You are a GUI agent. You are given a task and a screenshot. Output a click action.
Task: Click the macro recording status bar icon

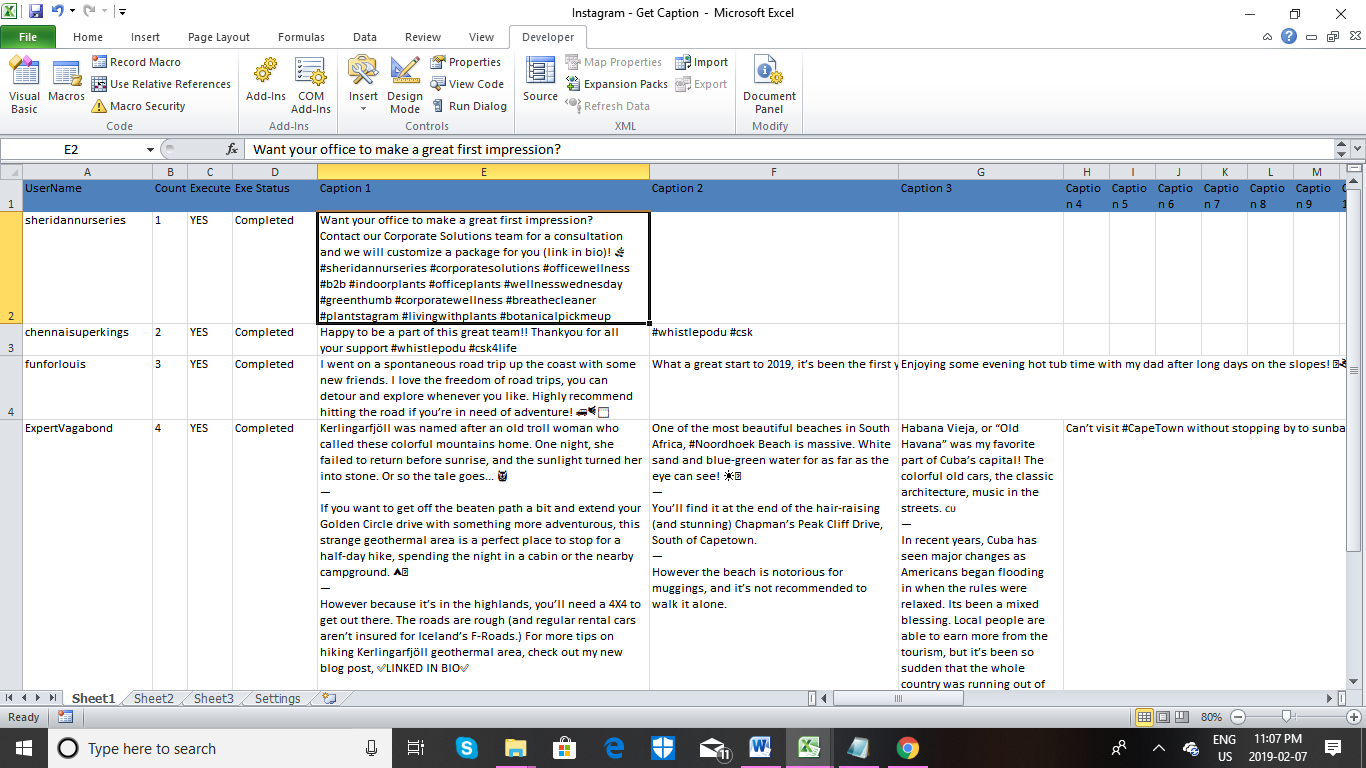click(65, 717)
